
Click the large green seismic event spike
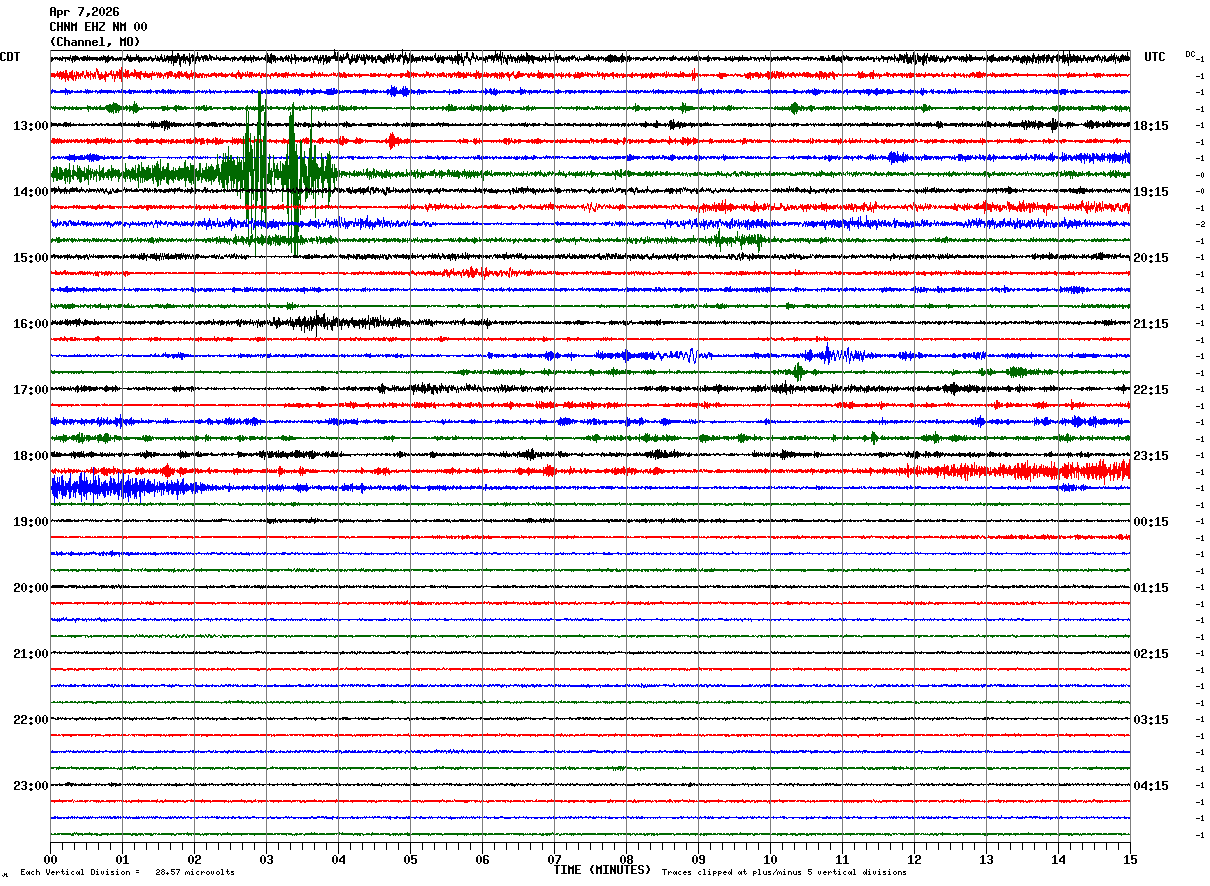(275, 172)
